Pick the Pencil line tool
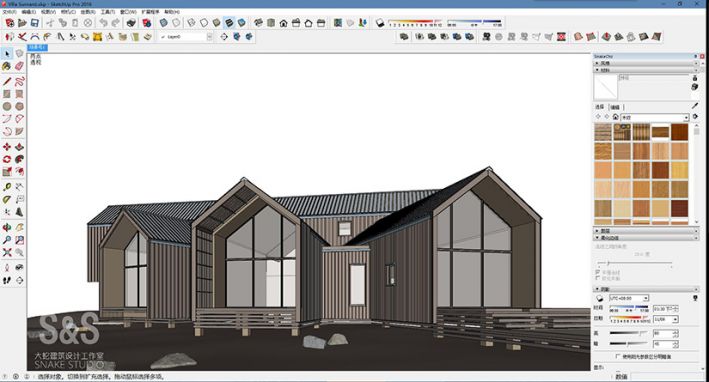Screen dimensions: 709x382 pyautogui.click(x=7, y=81)
